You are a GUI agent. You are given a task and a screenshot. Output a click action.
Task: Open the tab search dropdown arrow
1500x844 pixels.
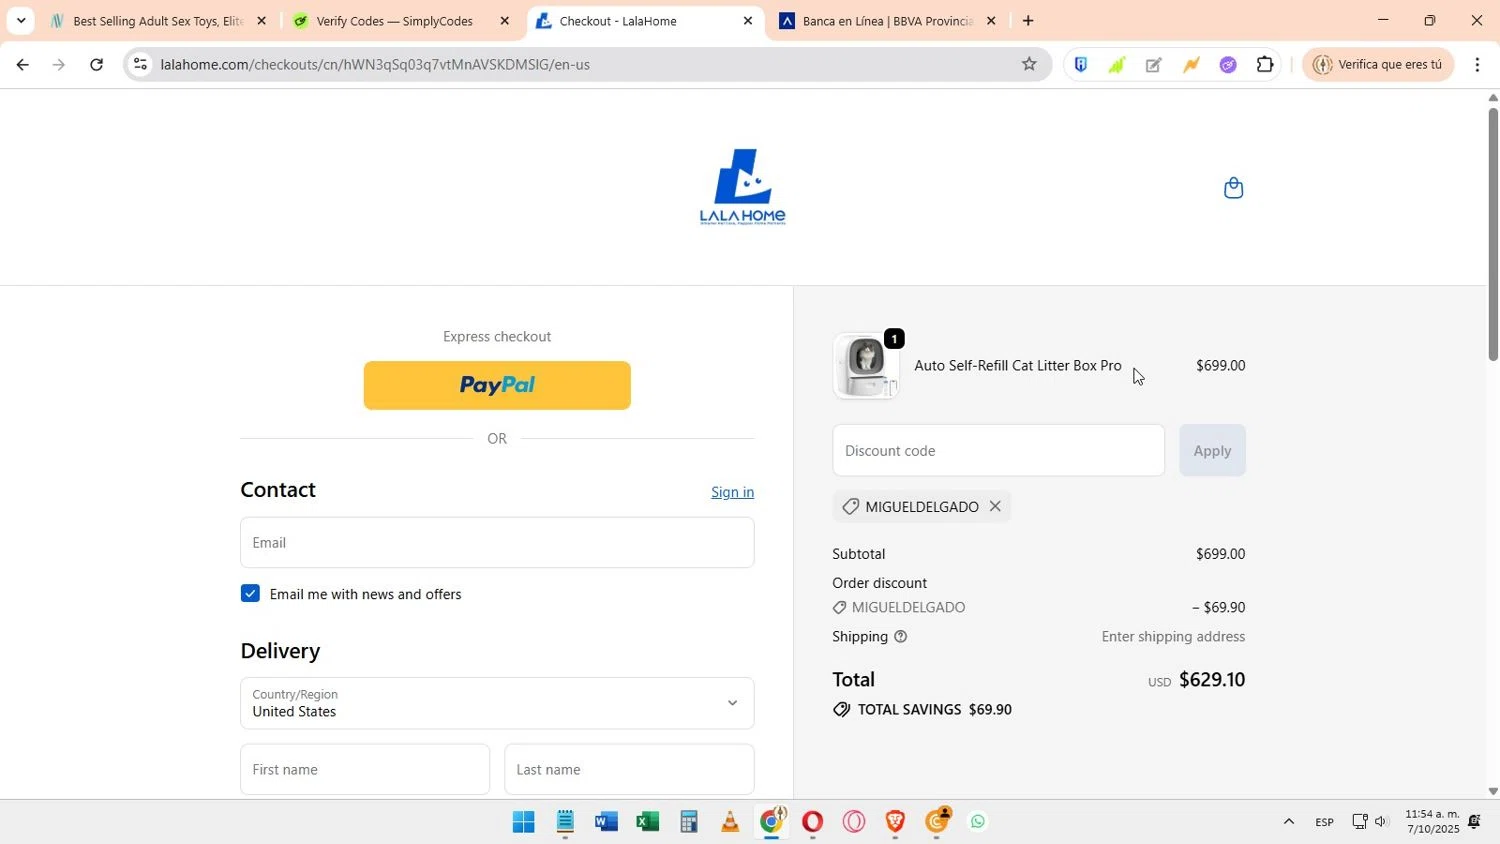(21, 20)
